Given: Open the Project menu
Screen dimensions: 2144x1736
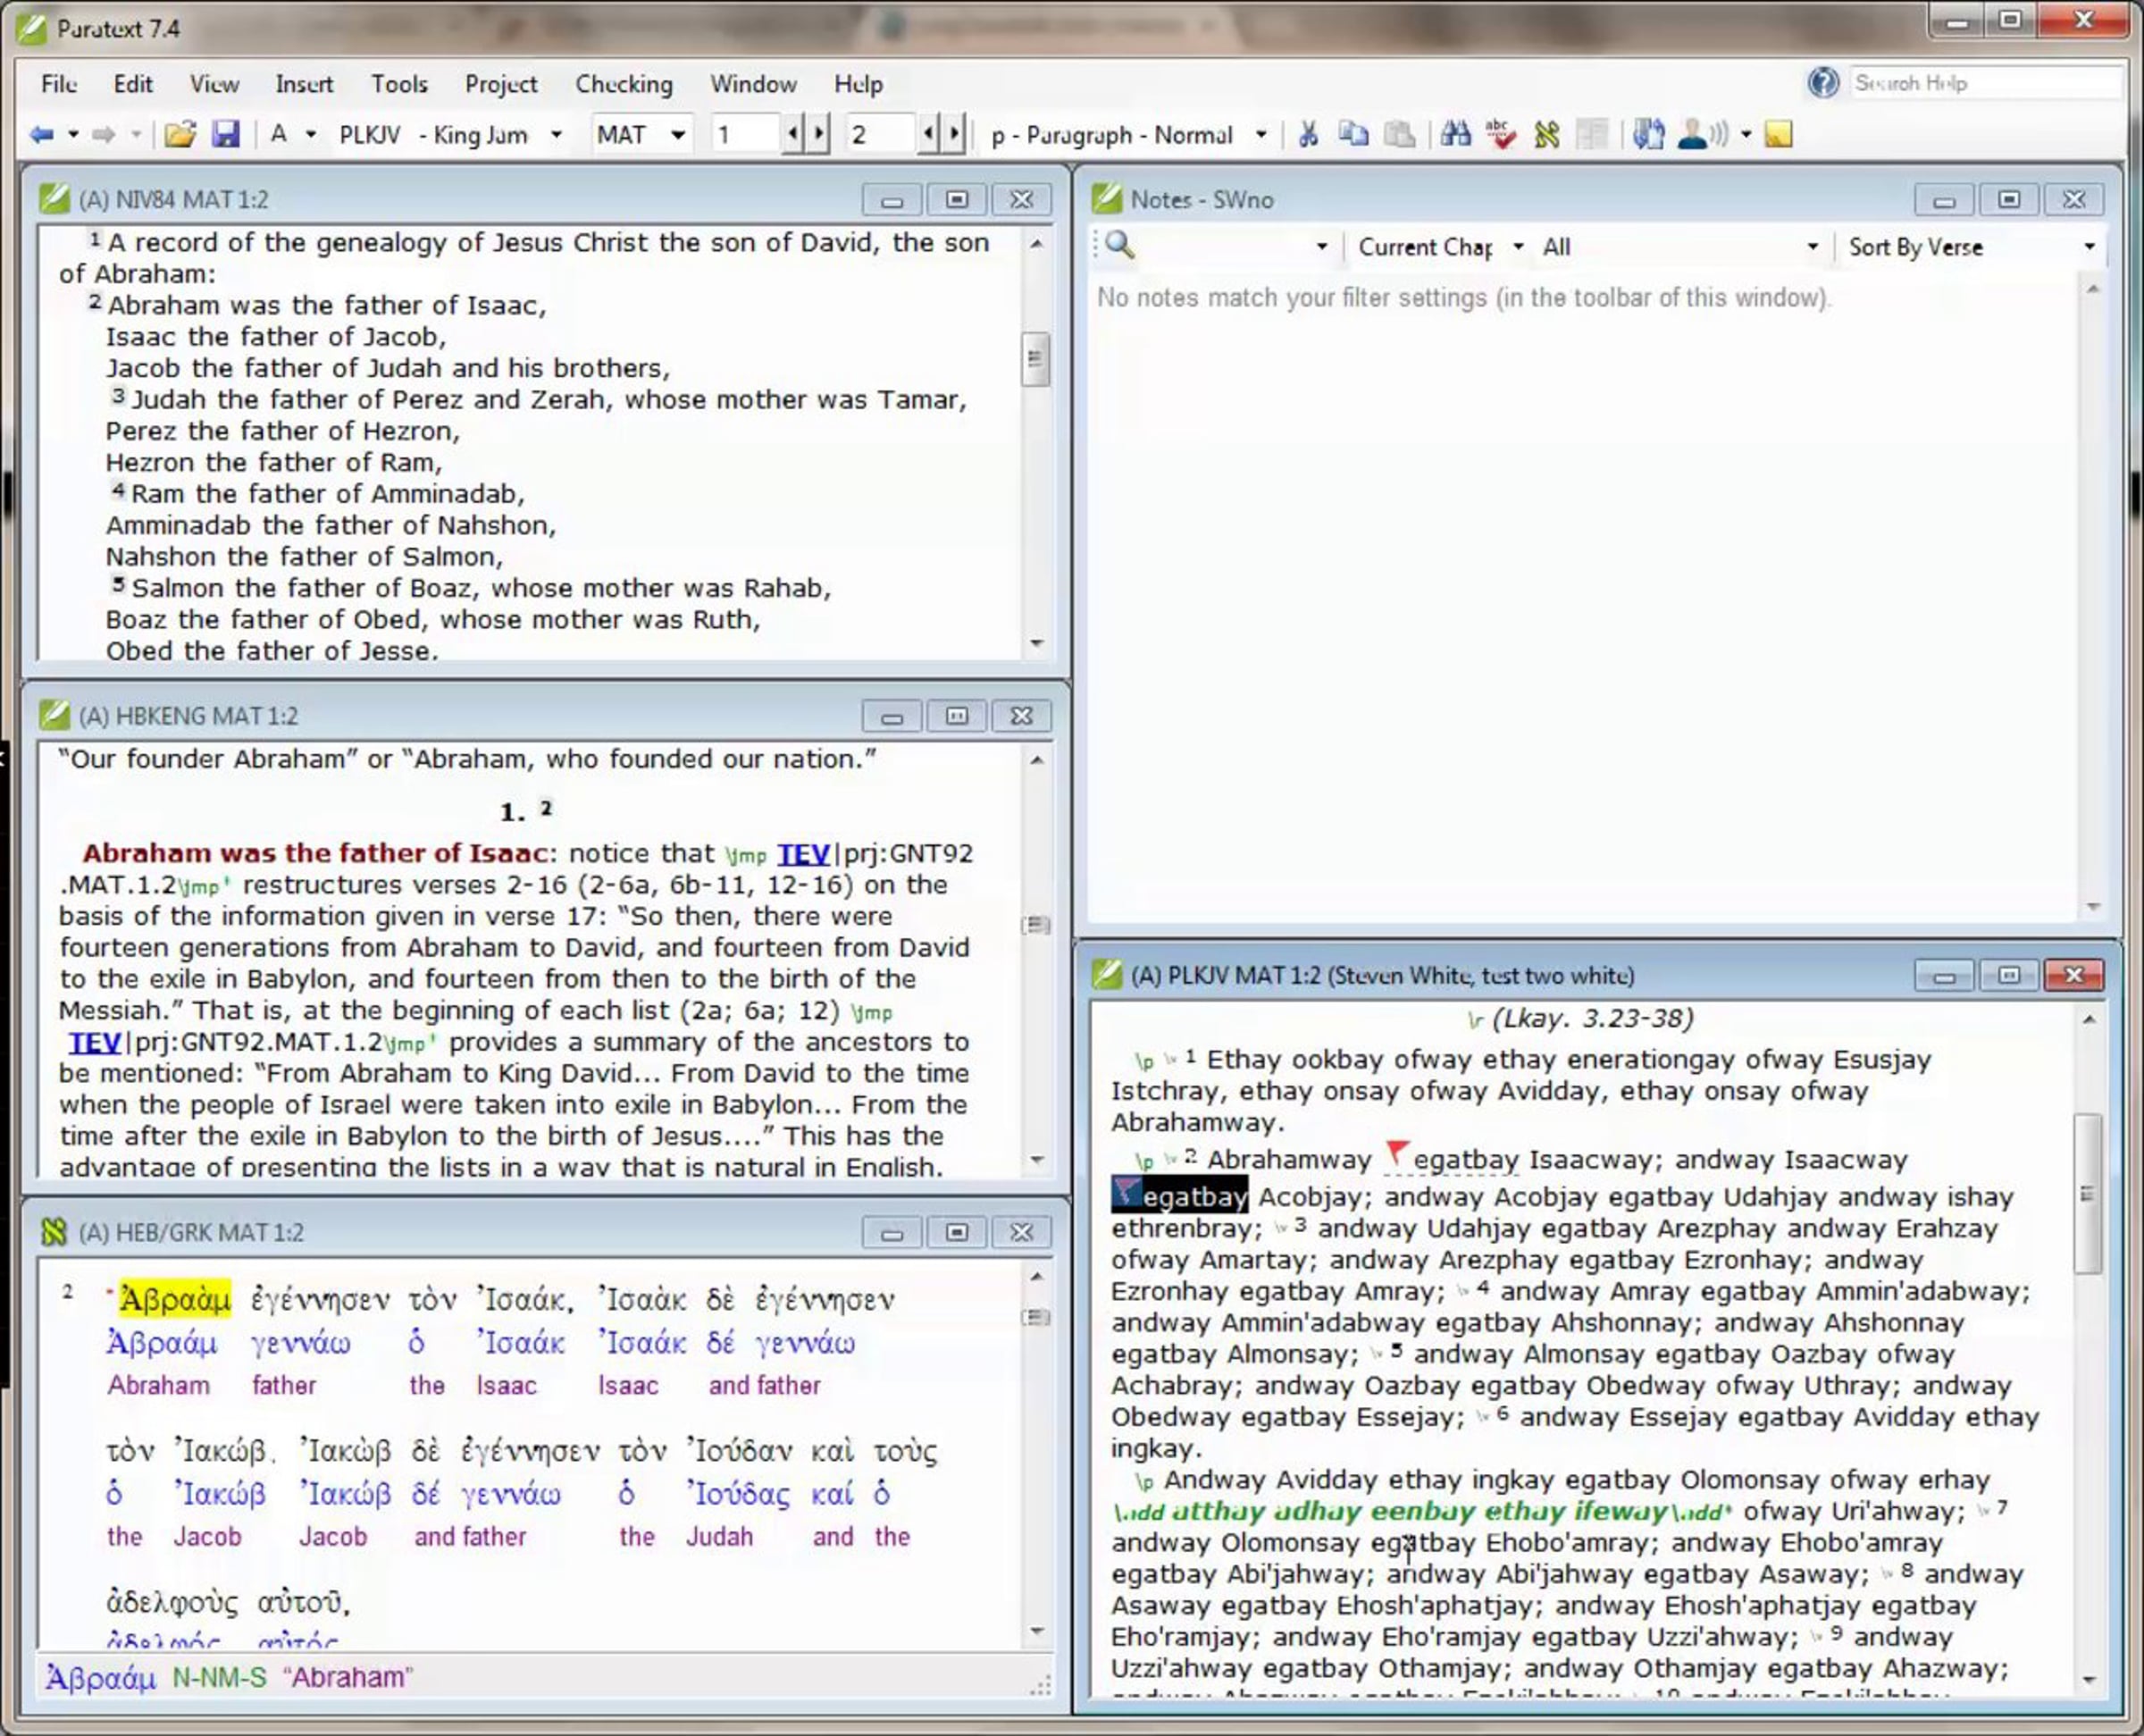Looking at the screenshot, I should tap(500, 84).
